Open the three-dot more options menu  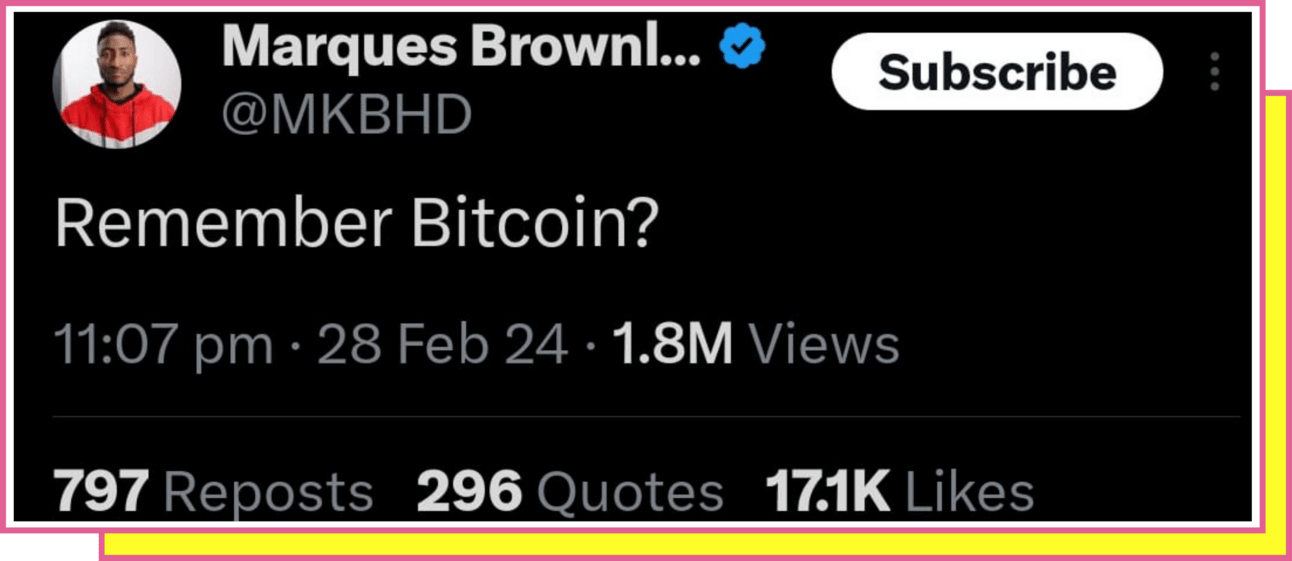1215,72
